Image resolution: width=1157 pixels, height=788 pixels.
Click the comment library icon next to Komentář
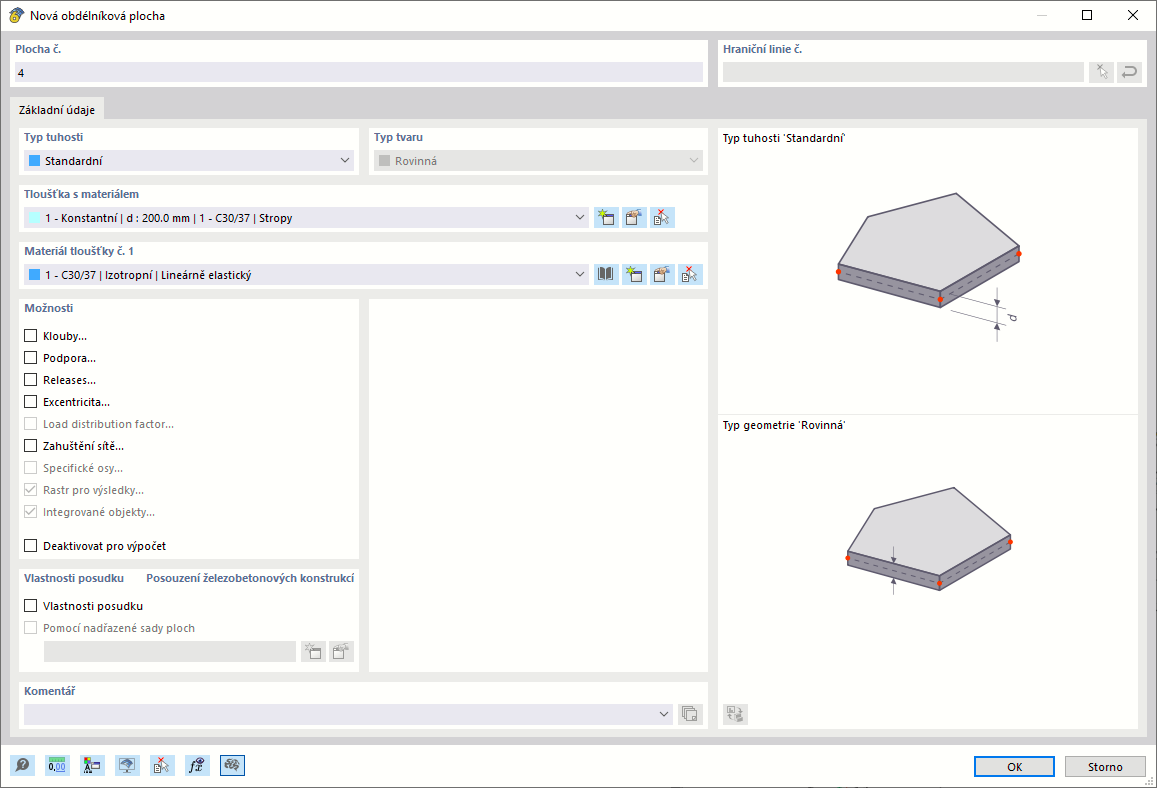click(x=691, y=714)
